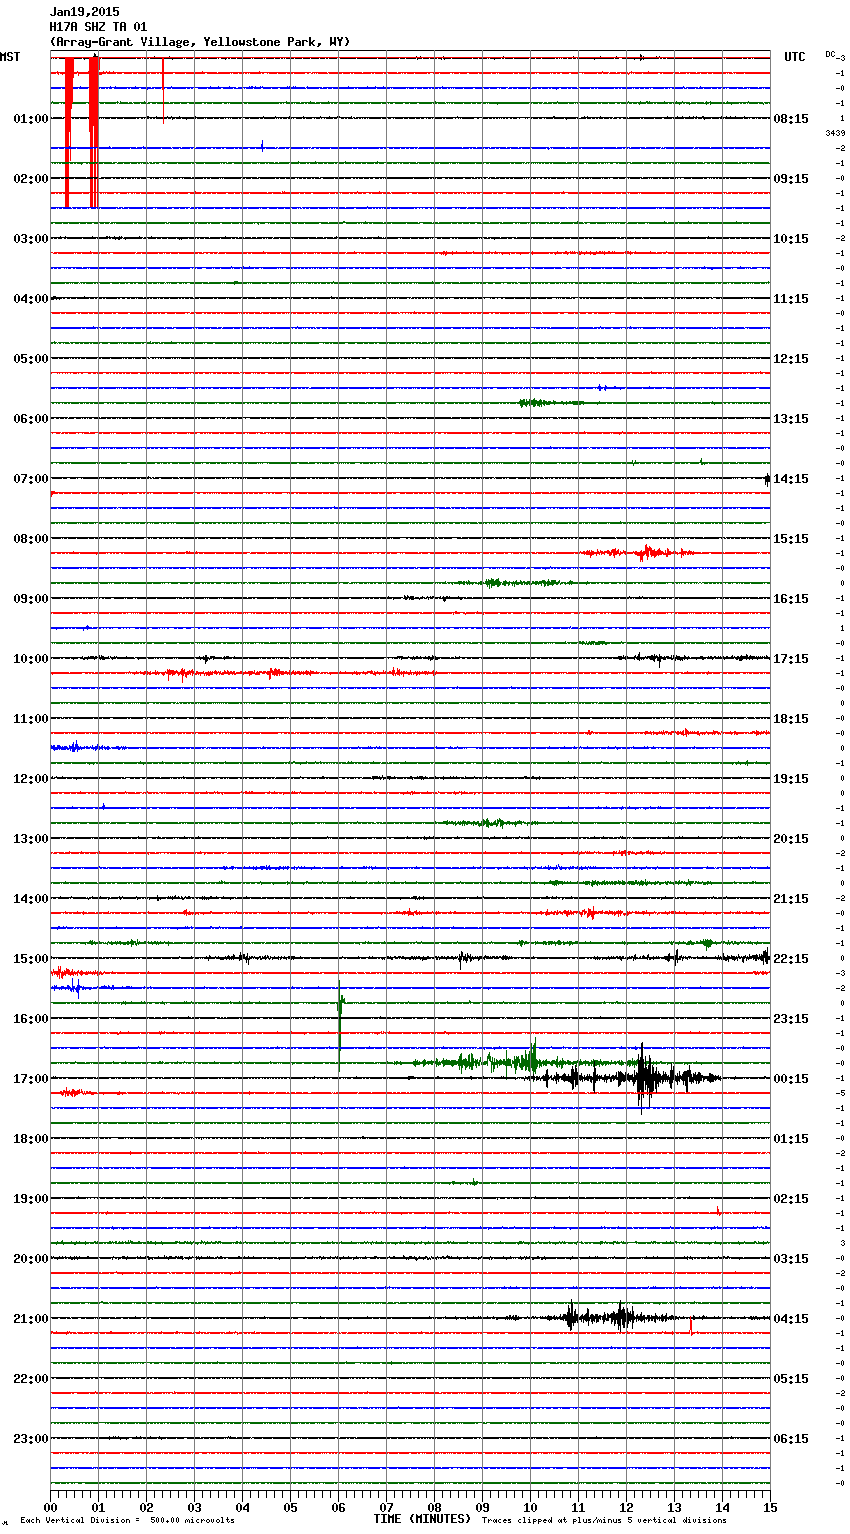Select the 13:00 MST time label
850x1534 pixels.
click(30, 839)
